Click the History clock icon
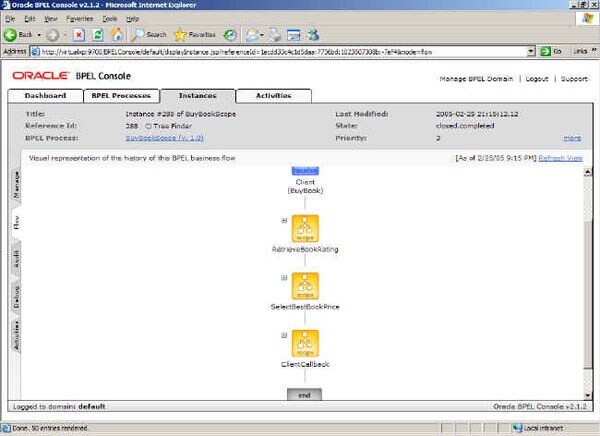 (230, 35)
